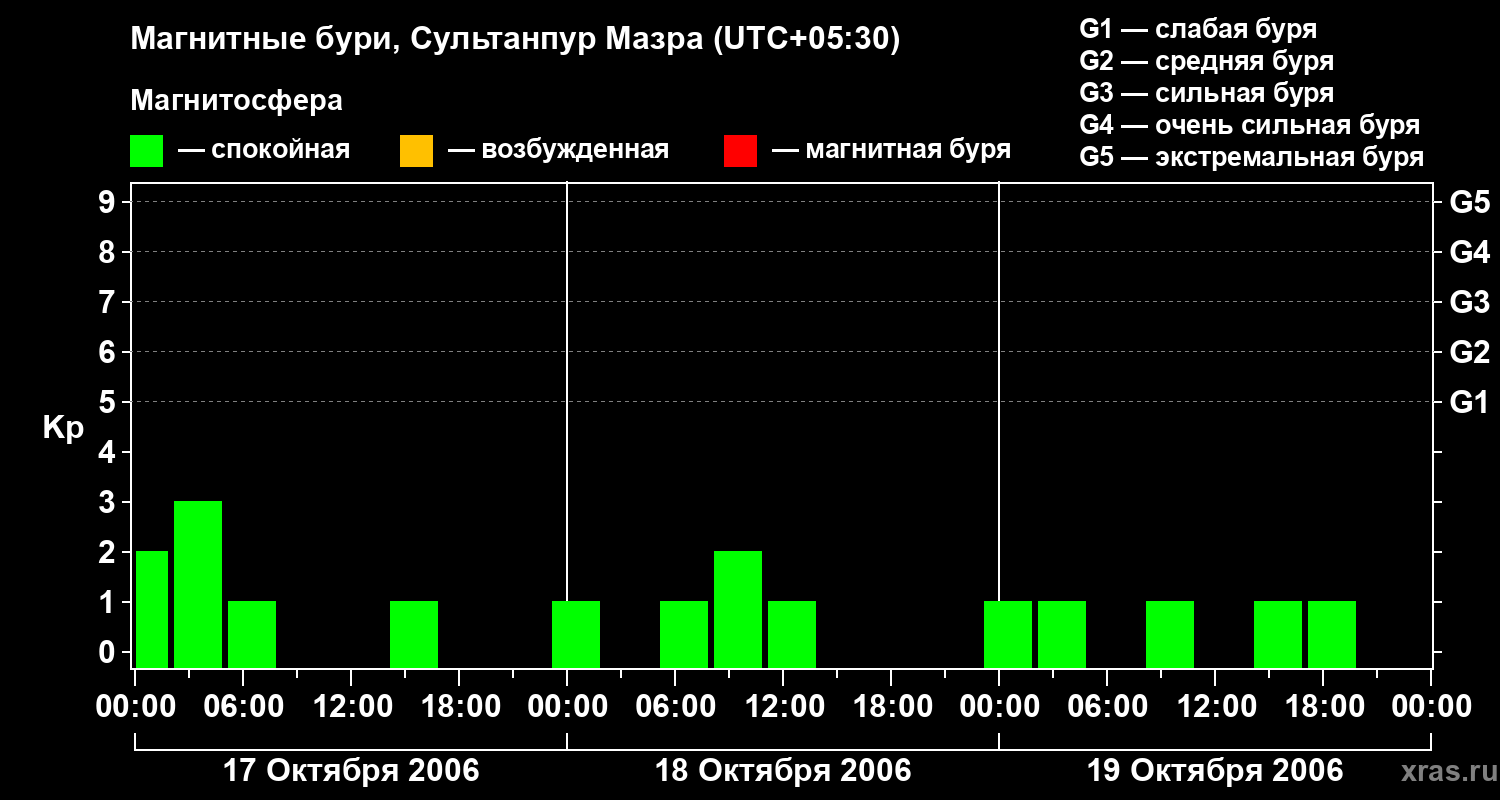1500x800 pixels.
Task: Click the 'Магнитосфера' legend heading
Action: tap(236, 101)
